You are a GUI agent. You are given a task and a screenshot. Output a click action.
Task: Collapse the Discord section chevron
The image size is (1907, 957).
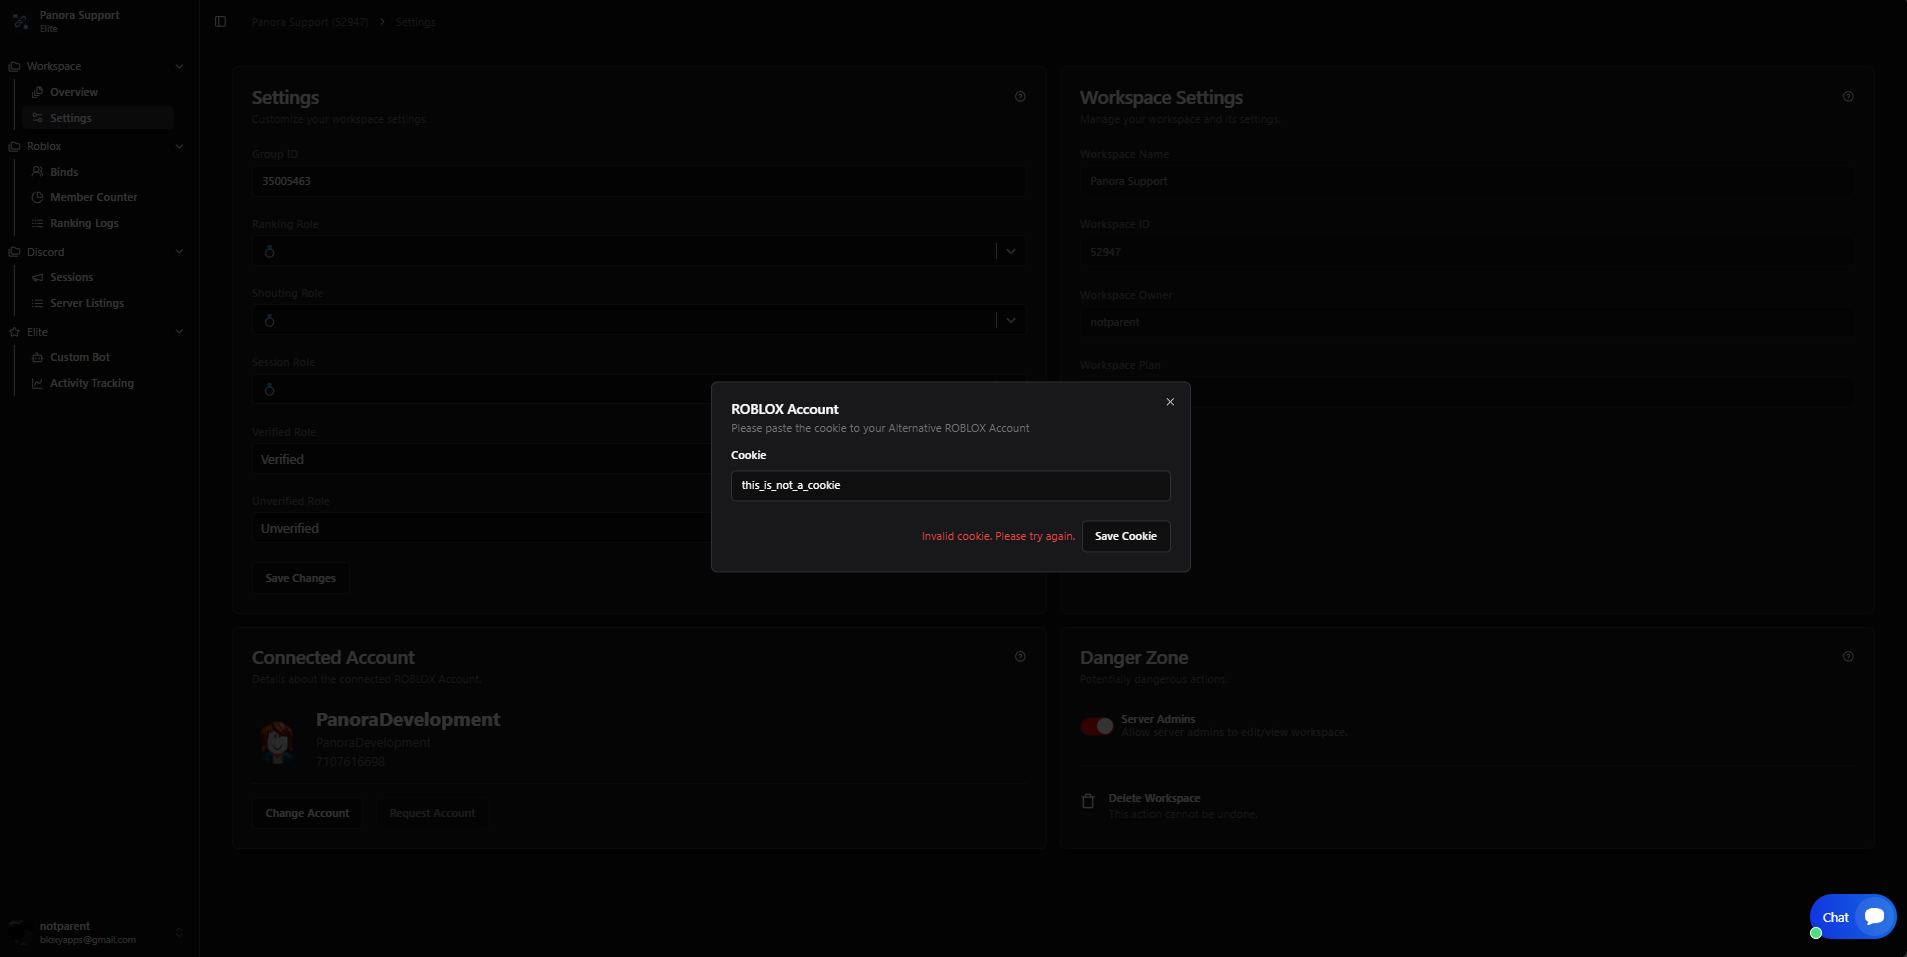[180, 252]
